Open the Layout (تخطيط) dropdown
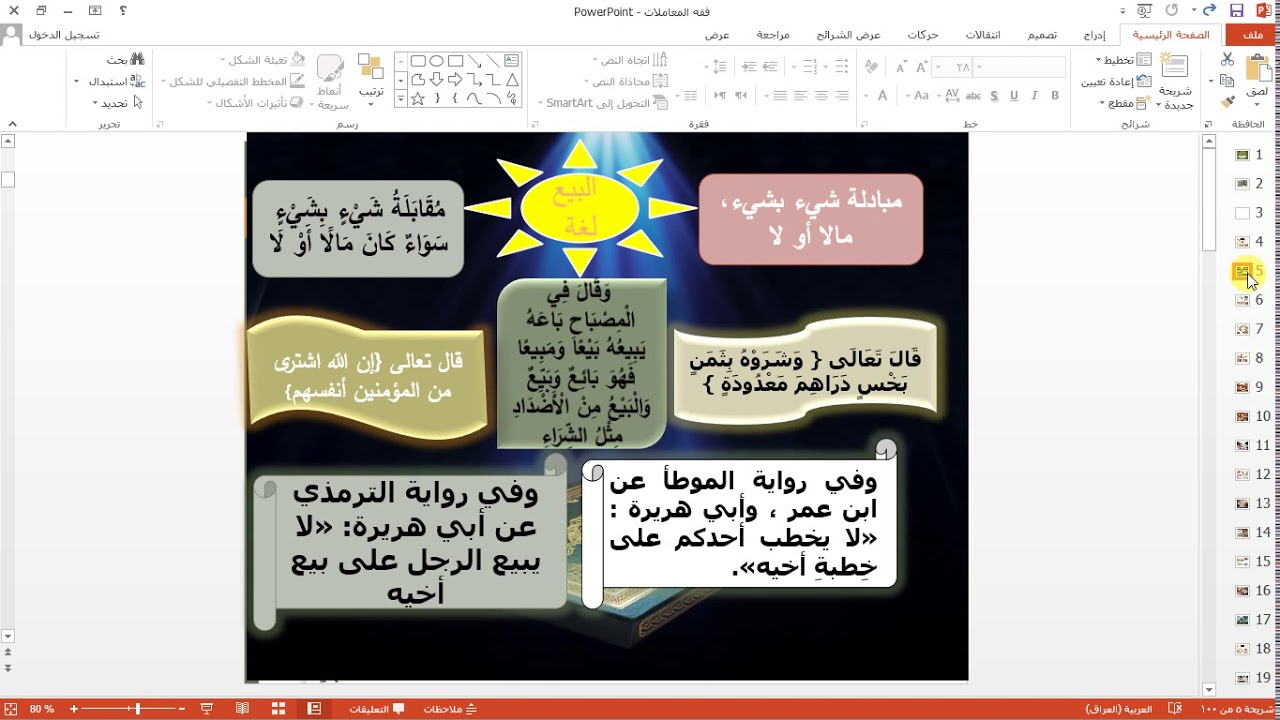The width and height of the screenshot is (1280, 720). (x=1123, y=60)
